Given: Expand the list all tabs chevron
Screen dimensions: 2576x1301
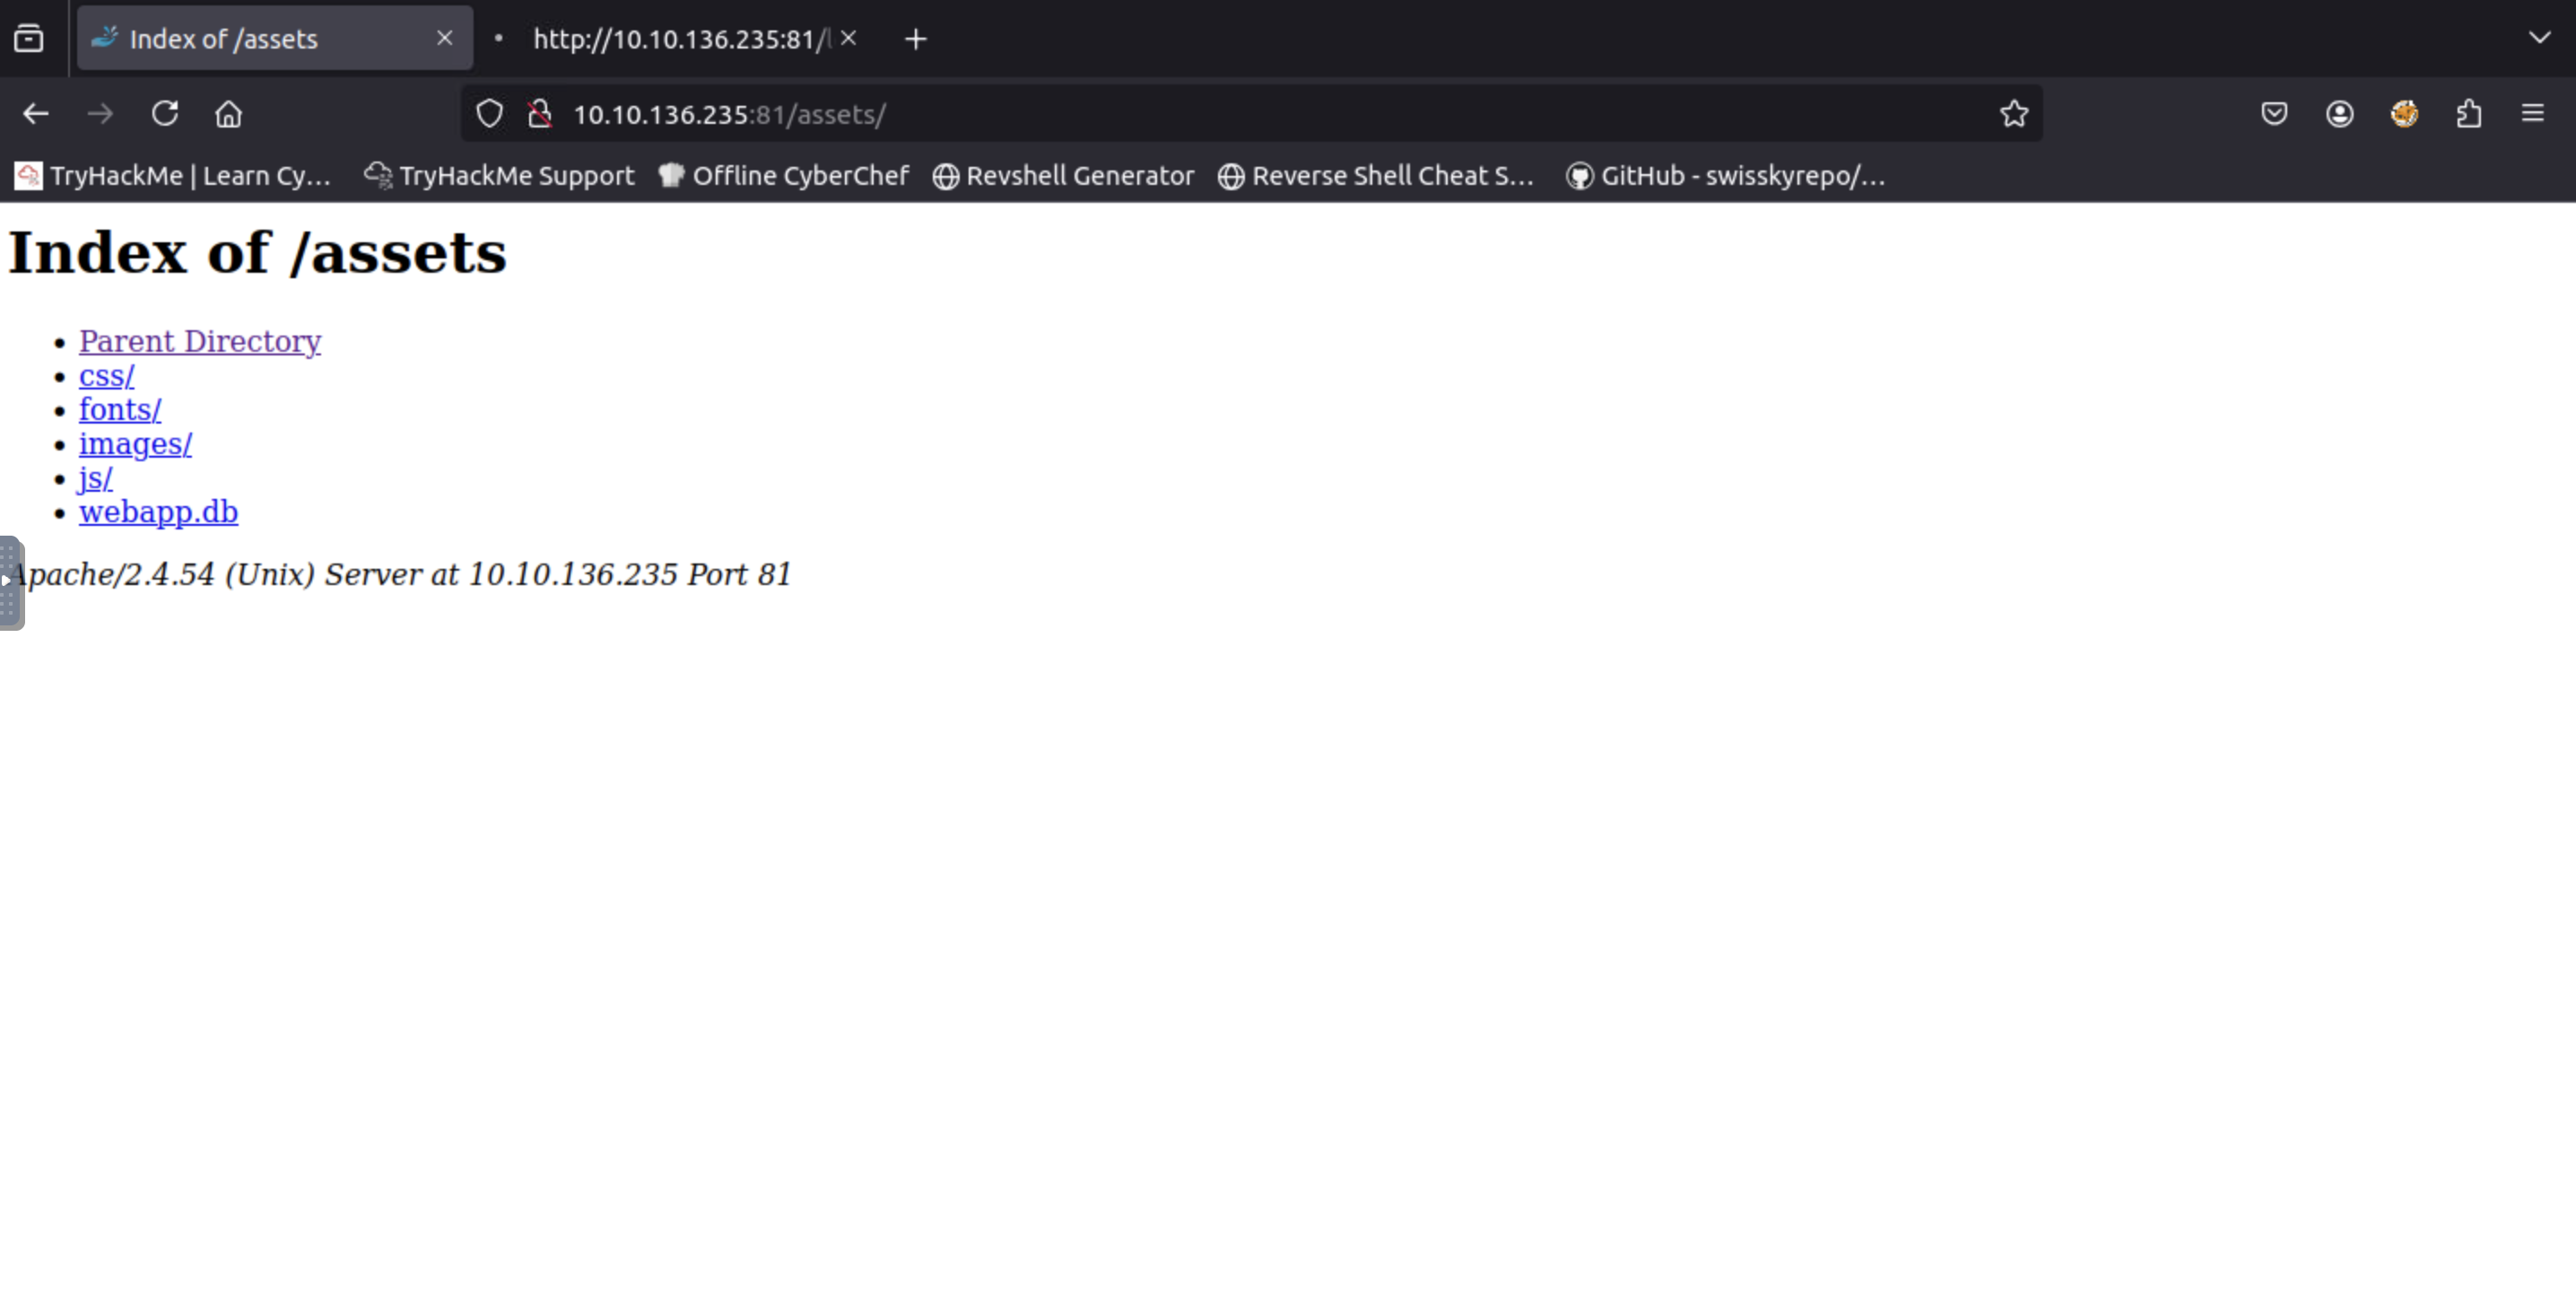Looking at the screenshot, I should tap(2539, 38).
